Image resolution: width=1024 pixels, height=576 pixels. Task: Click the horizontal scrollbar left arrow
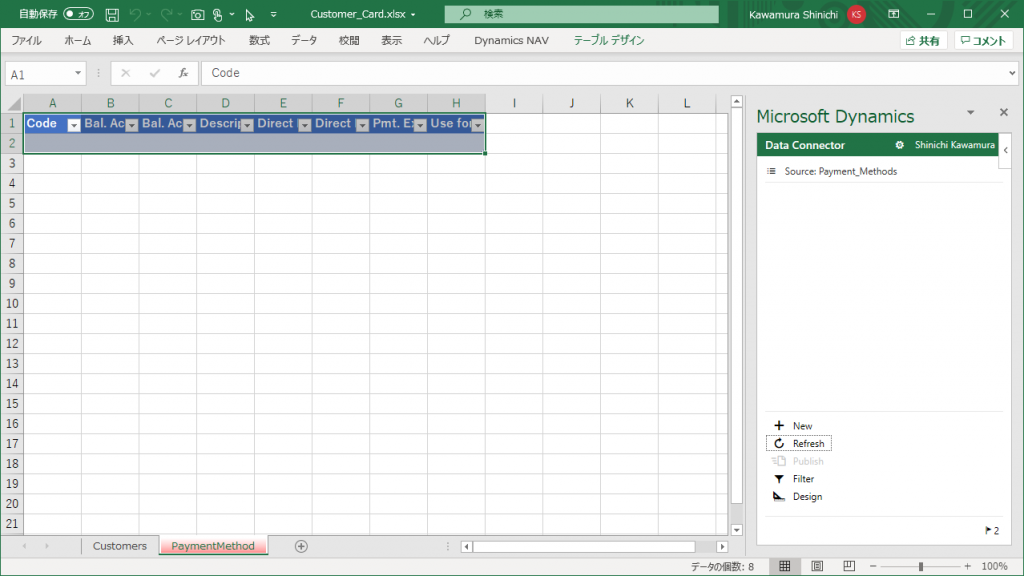coord(466,547)
